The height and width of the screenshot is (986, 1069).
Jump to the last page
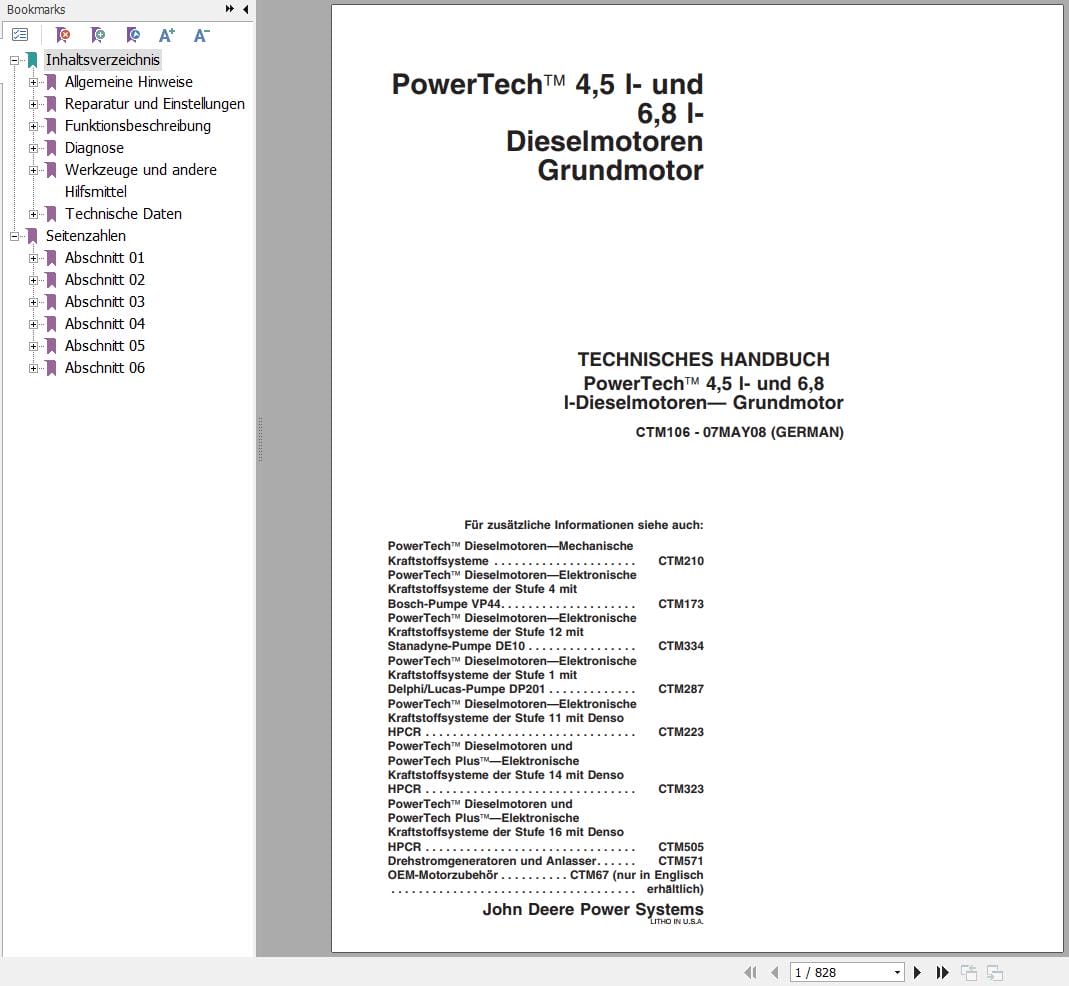click(x=943, y=972)
